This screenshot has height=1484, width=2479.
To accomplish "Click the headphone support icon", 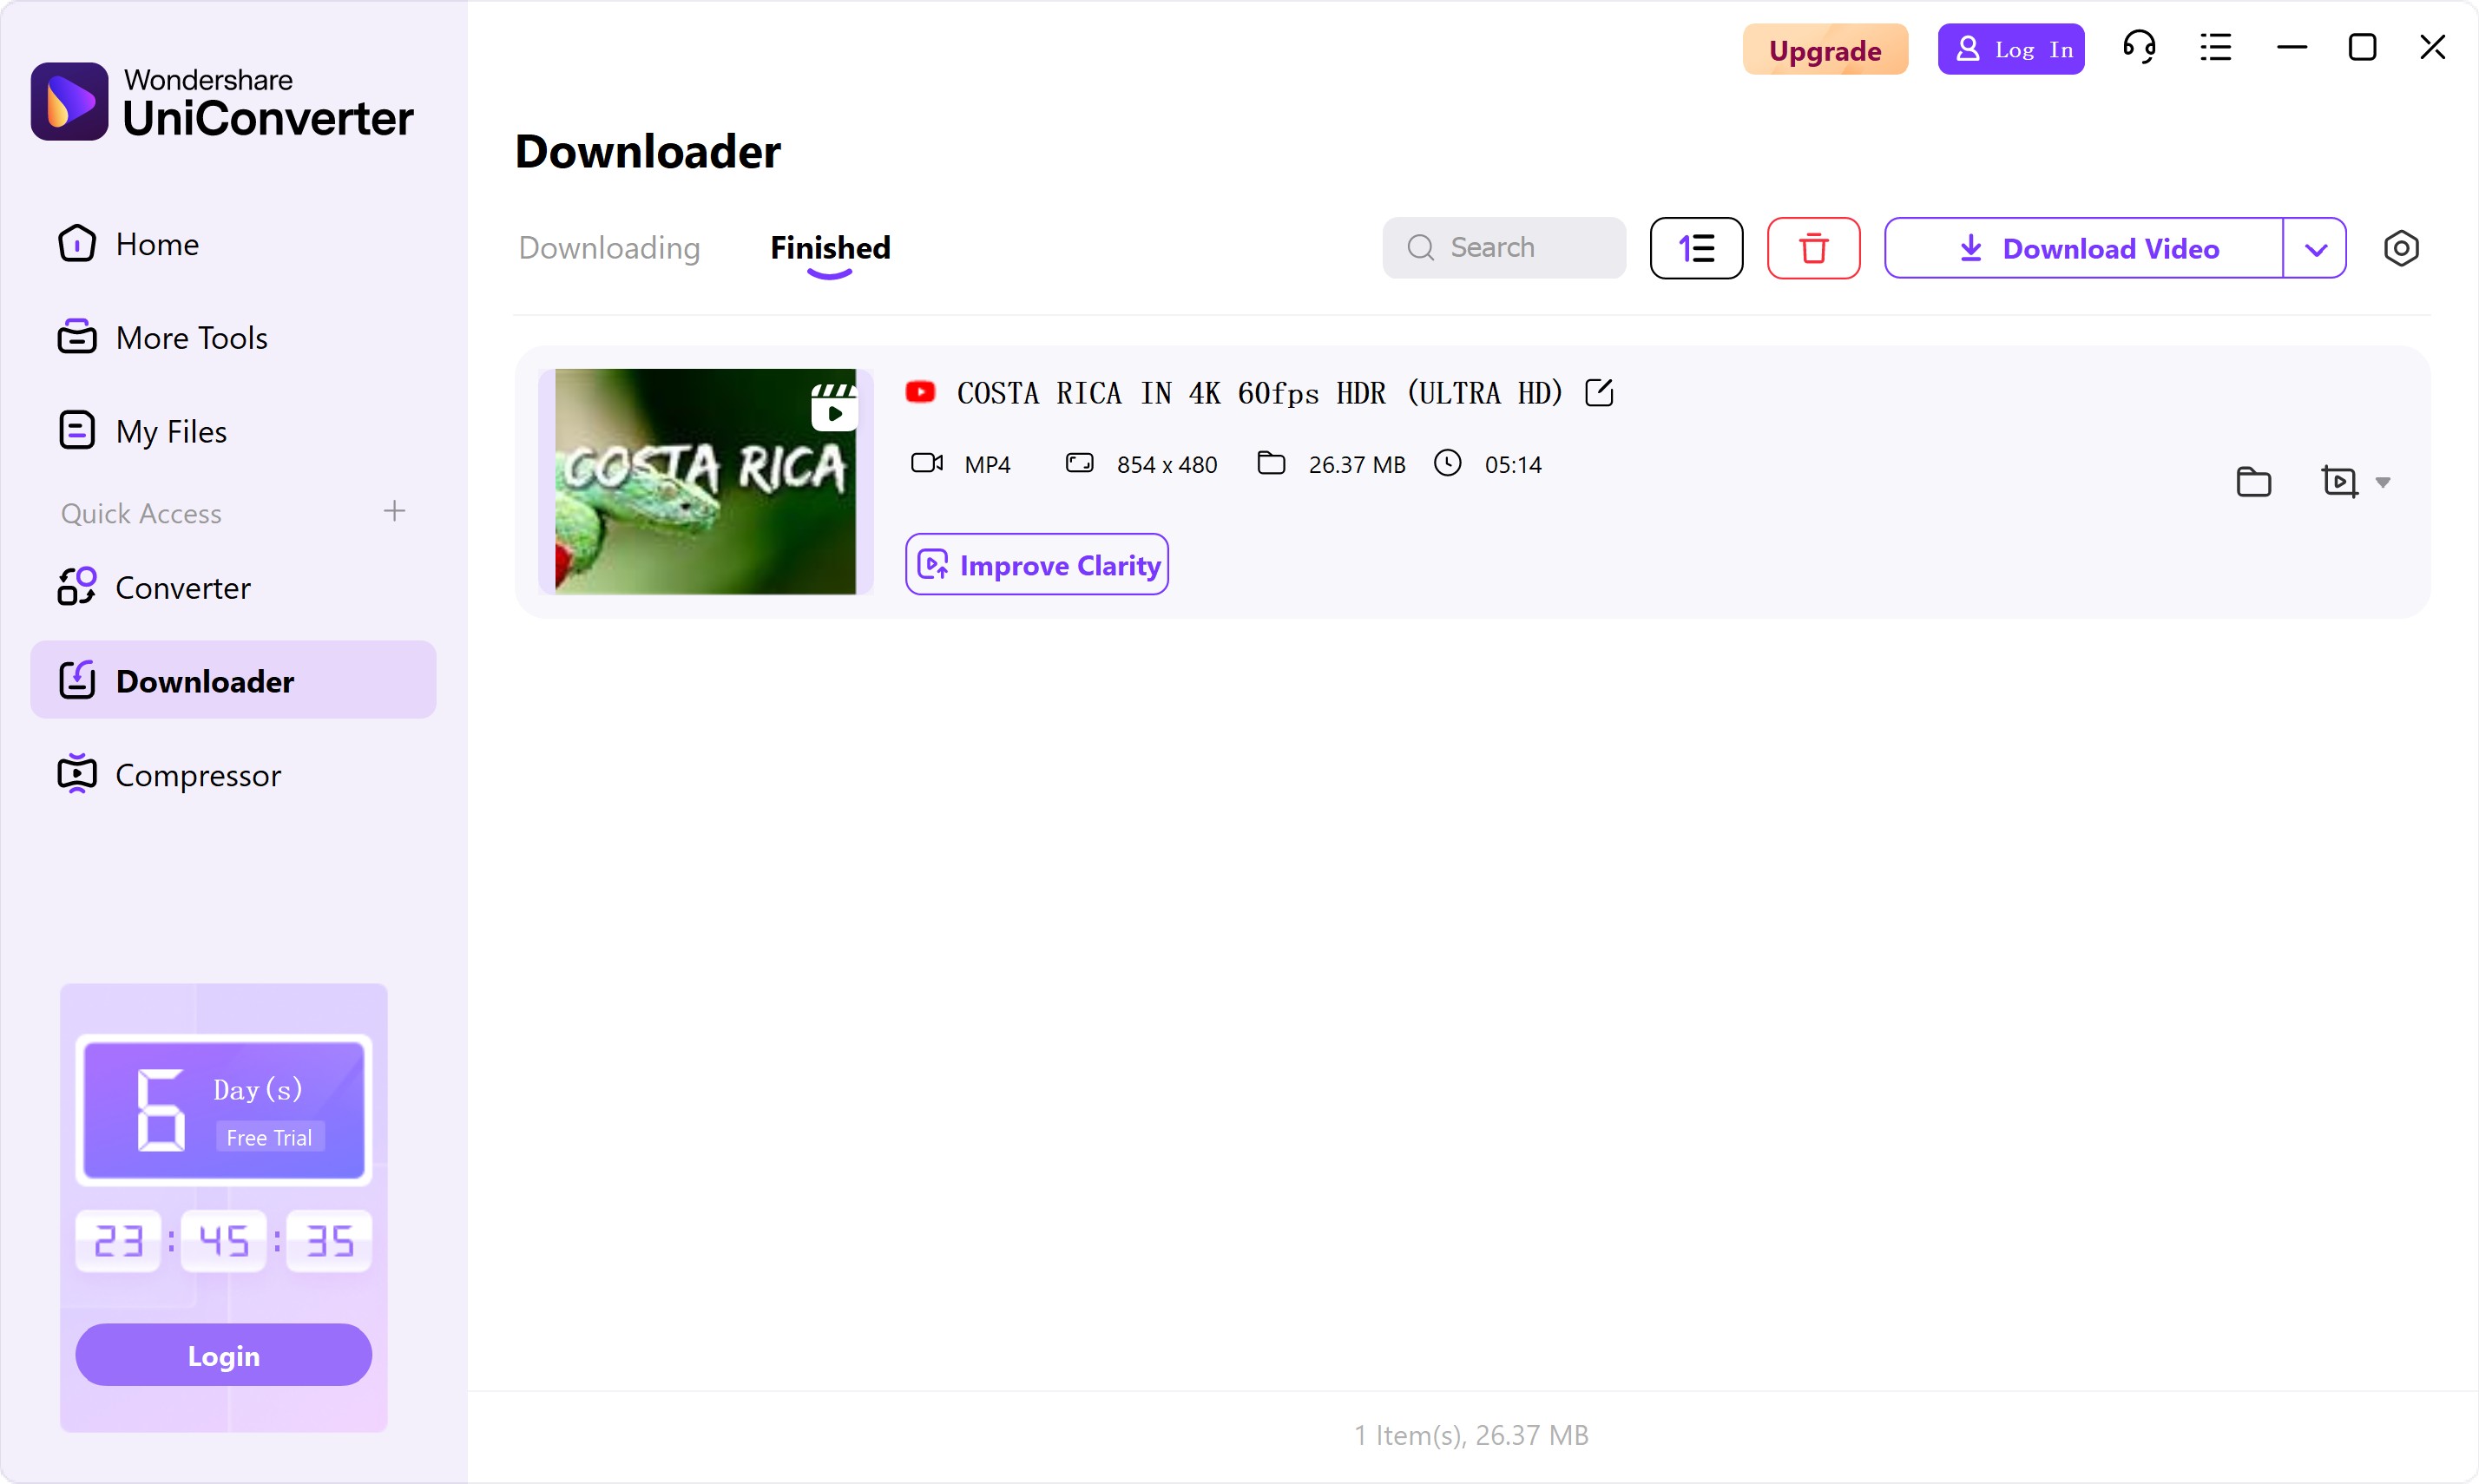I will (x=2138, y=48).
